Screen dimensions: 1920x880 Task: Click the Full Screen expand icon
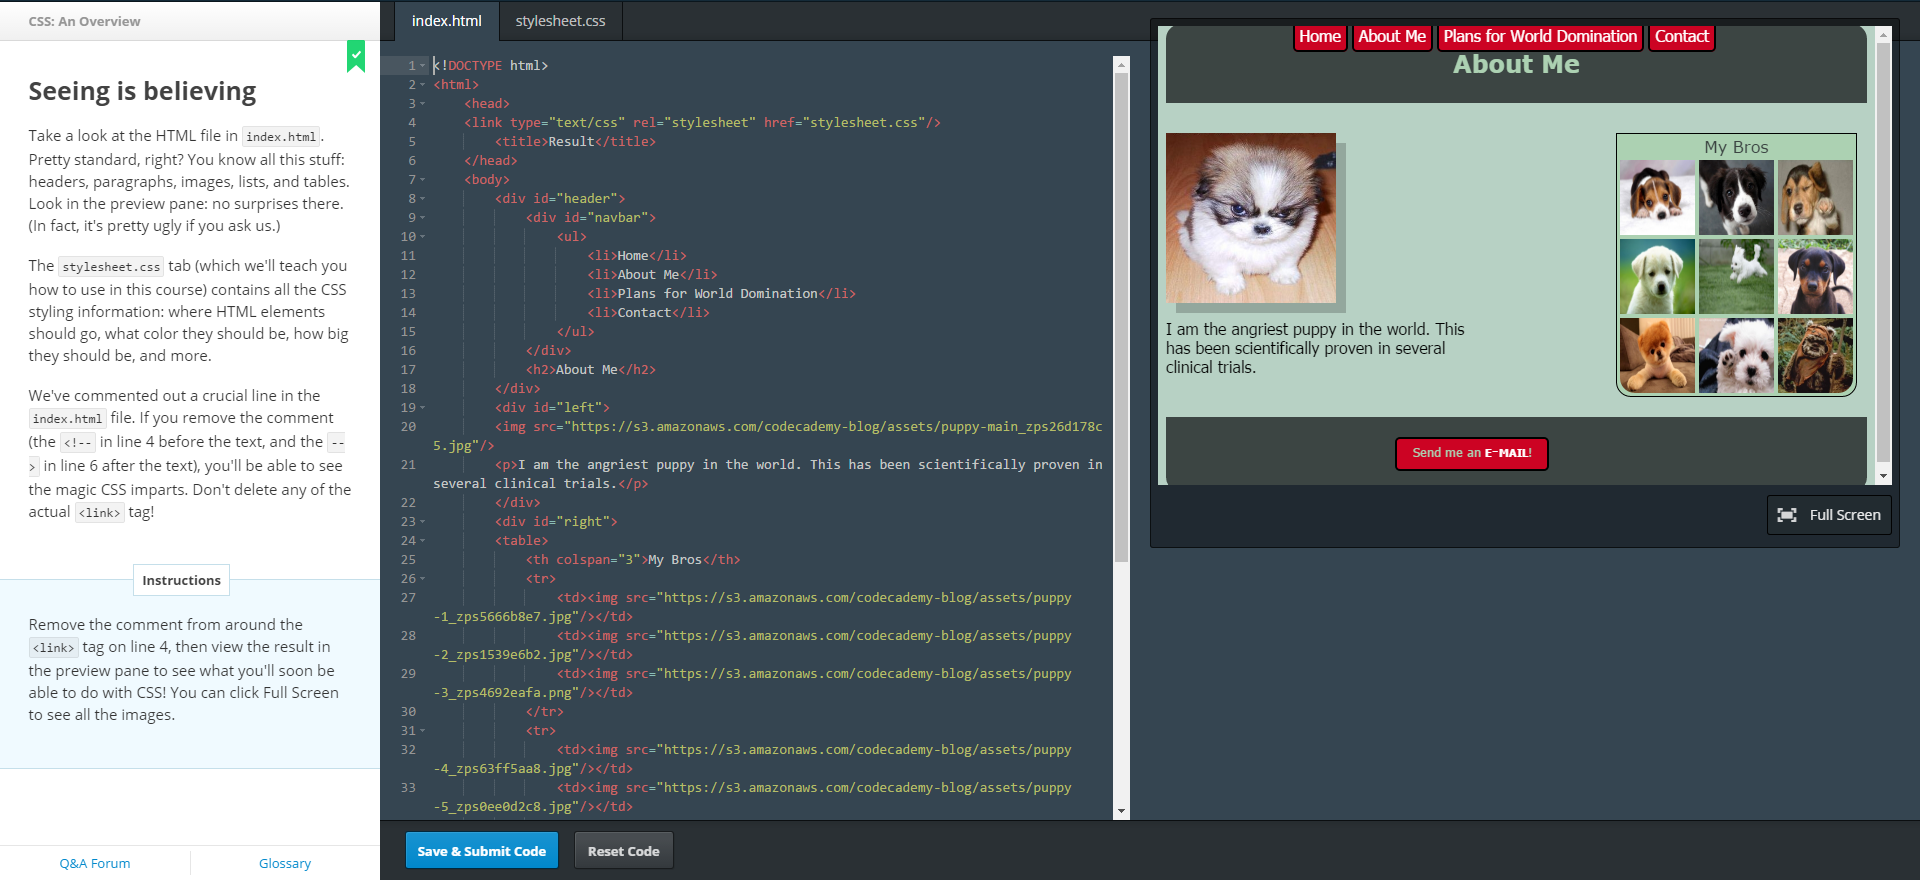1786,515
